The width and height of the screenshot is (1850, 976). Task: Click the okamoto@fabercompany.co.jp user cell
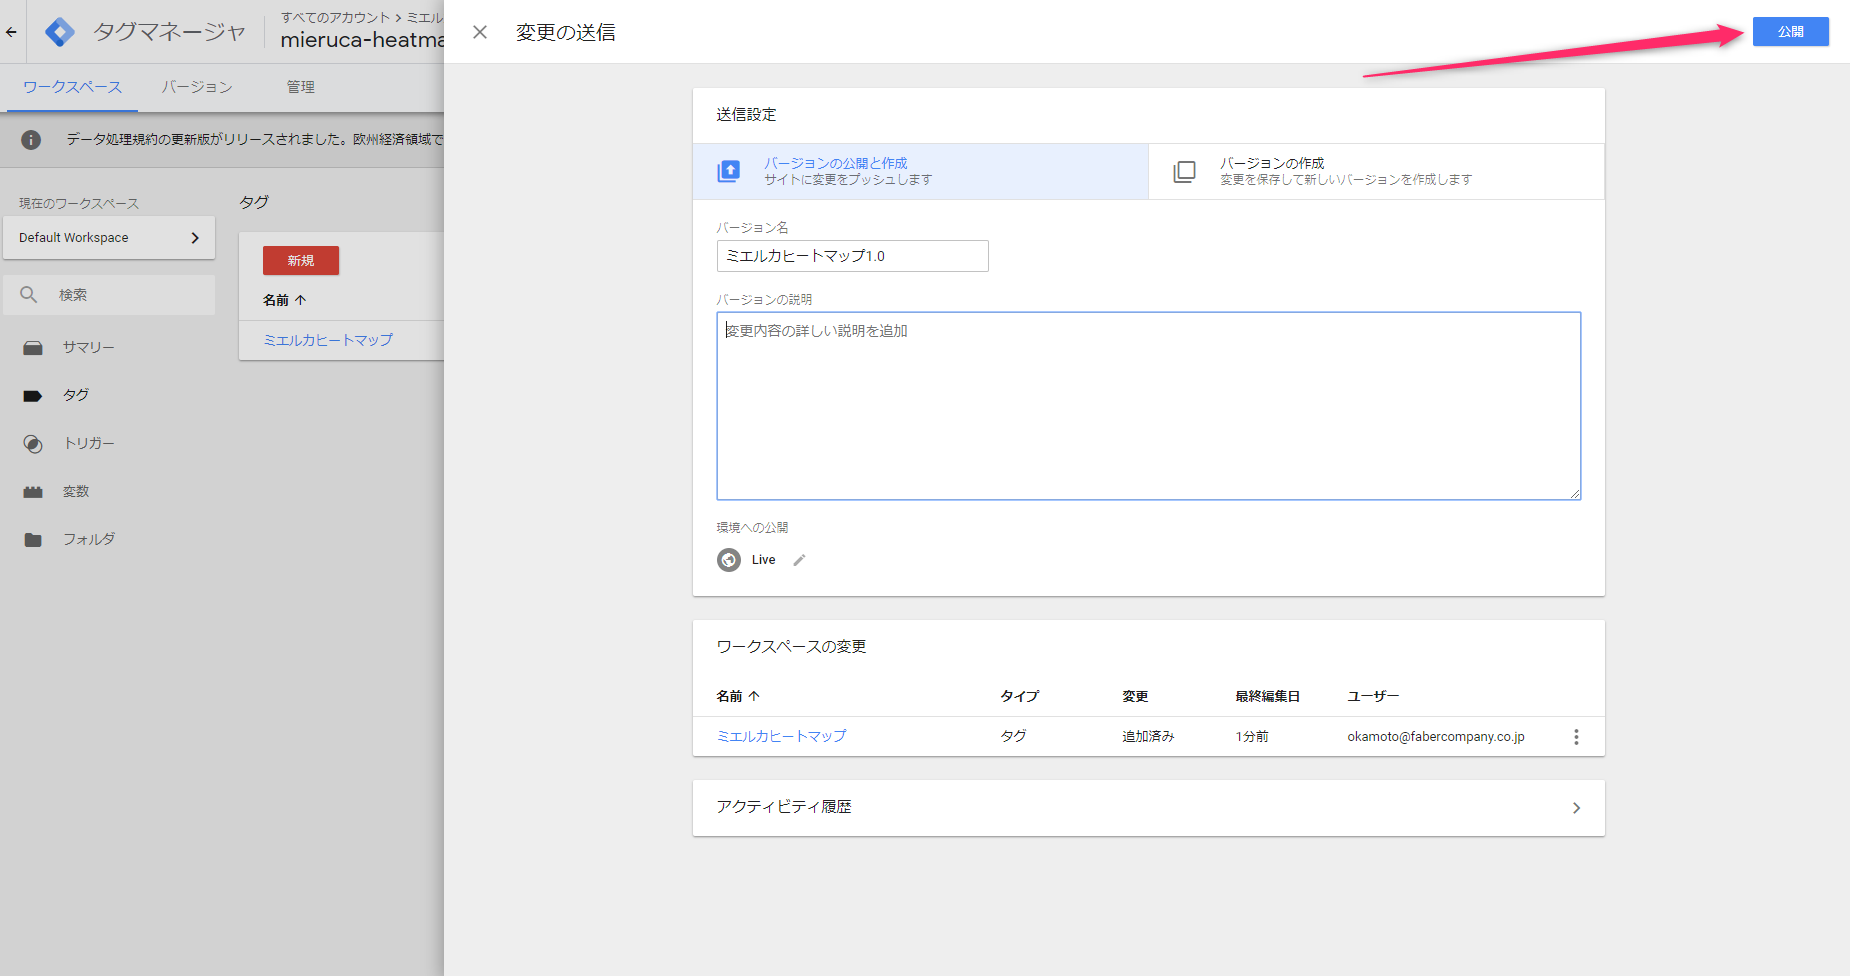[1435, 736]
